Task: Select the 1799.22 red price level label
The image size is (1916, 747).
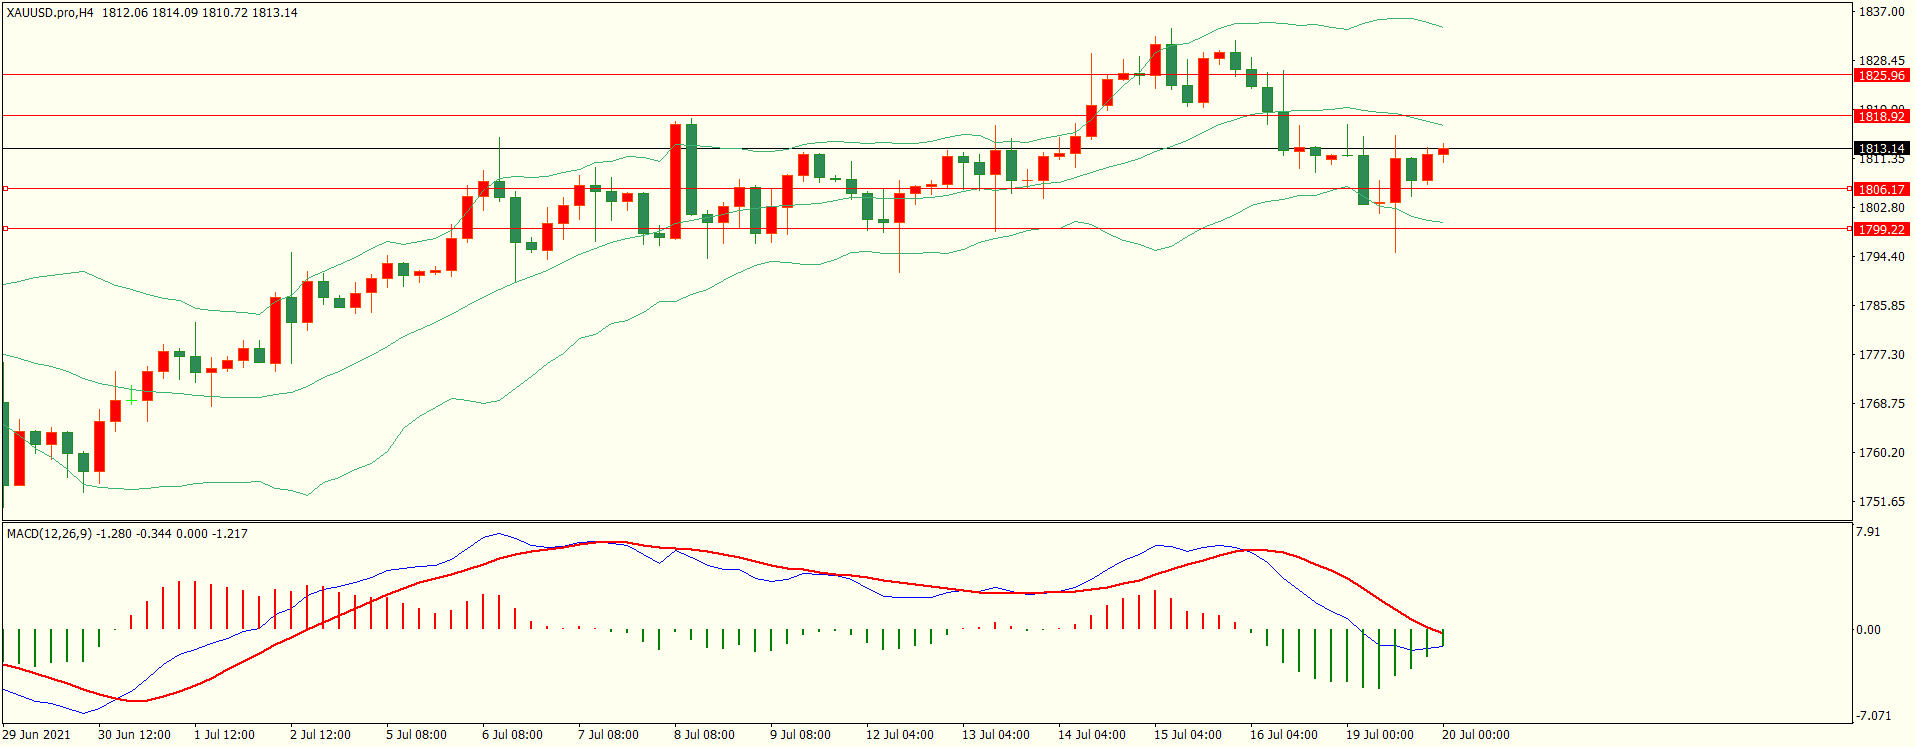Action: point(1881,230)
